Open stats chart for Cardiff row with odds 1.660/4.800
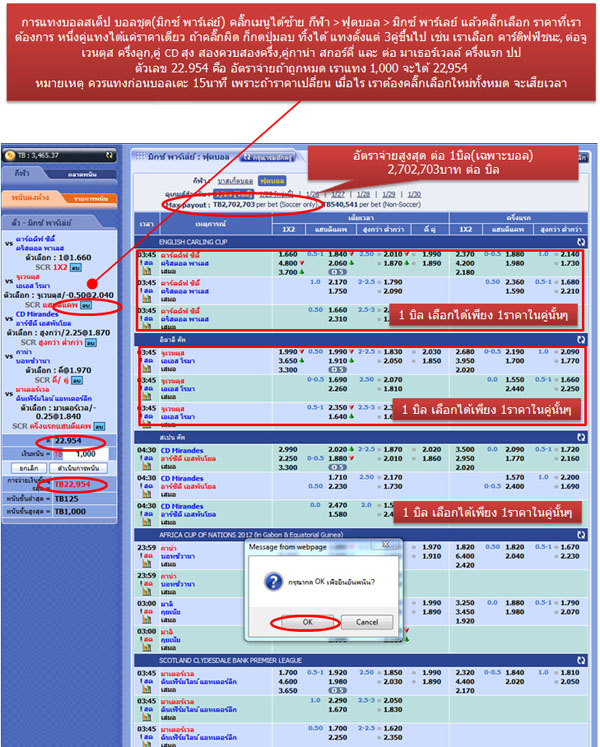The height and width of the screenshot is (747, 600). 147,272
